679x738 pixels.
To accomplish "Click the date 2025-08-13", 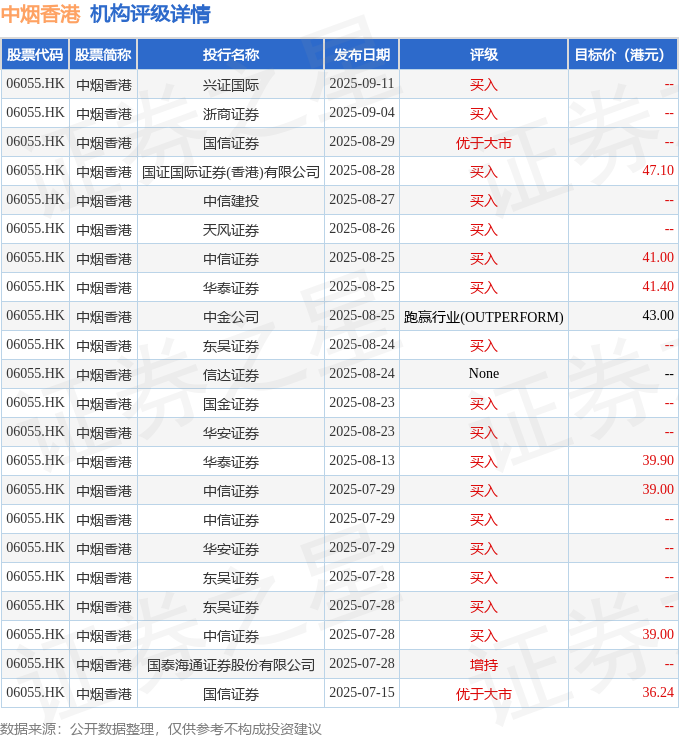I will click(361, 461).
